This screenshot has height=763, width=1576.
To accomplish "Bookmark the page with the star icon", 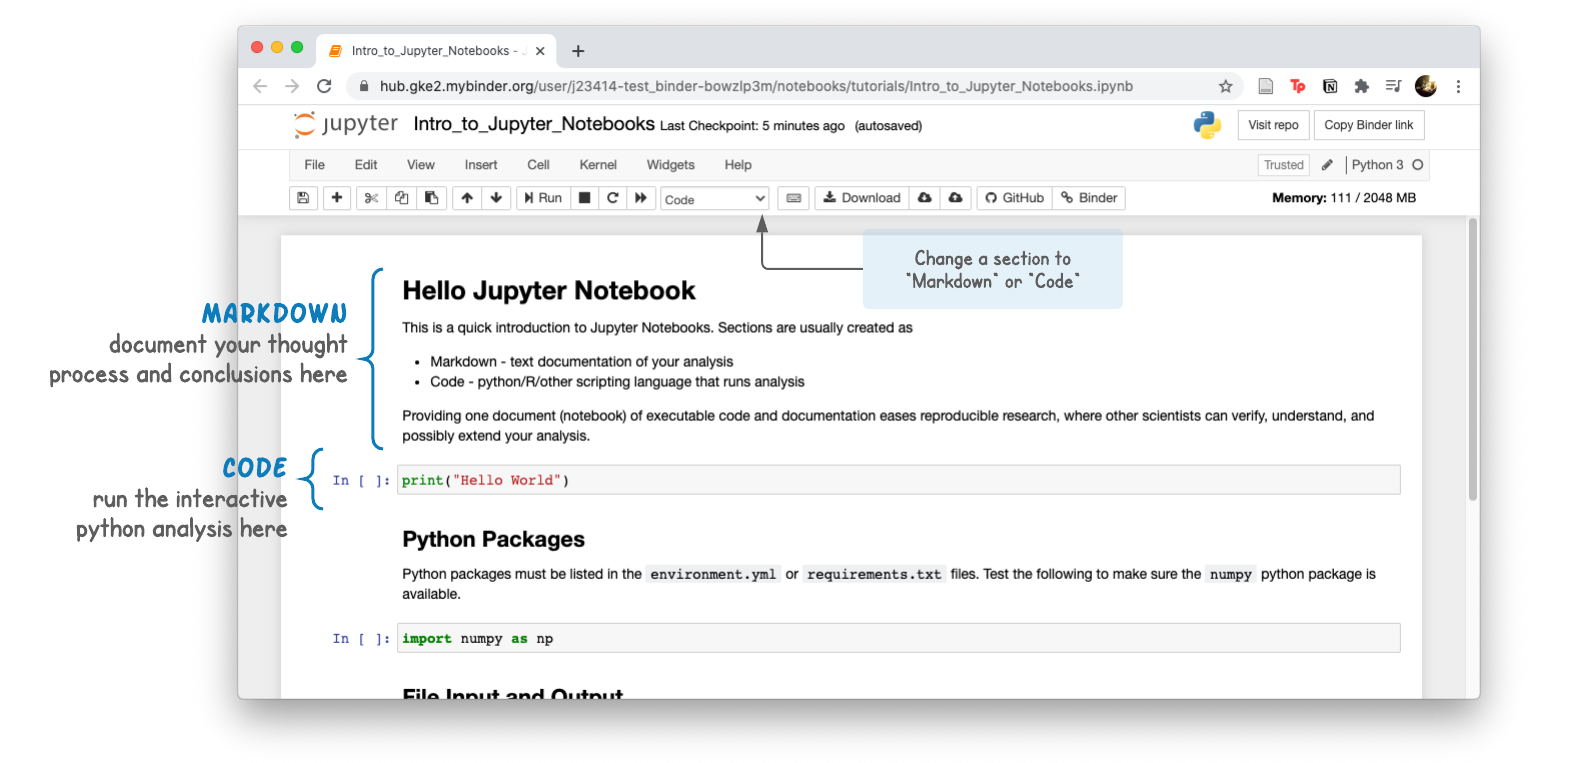I will (x=1225, y=86).
